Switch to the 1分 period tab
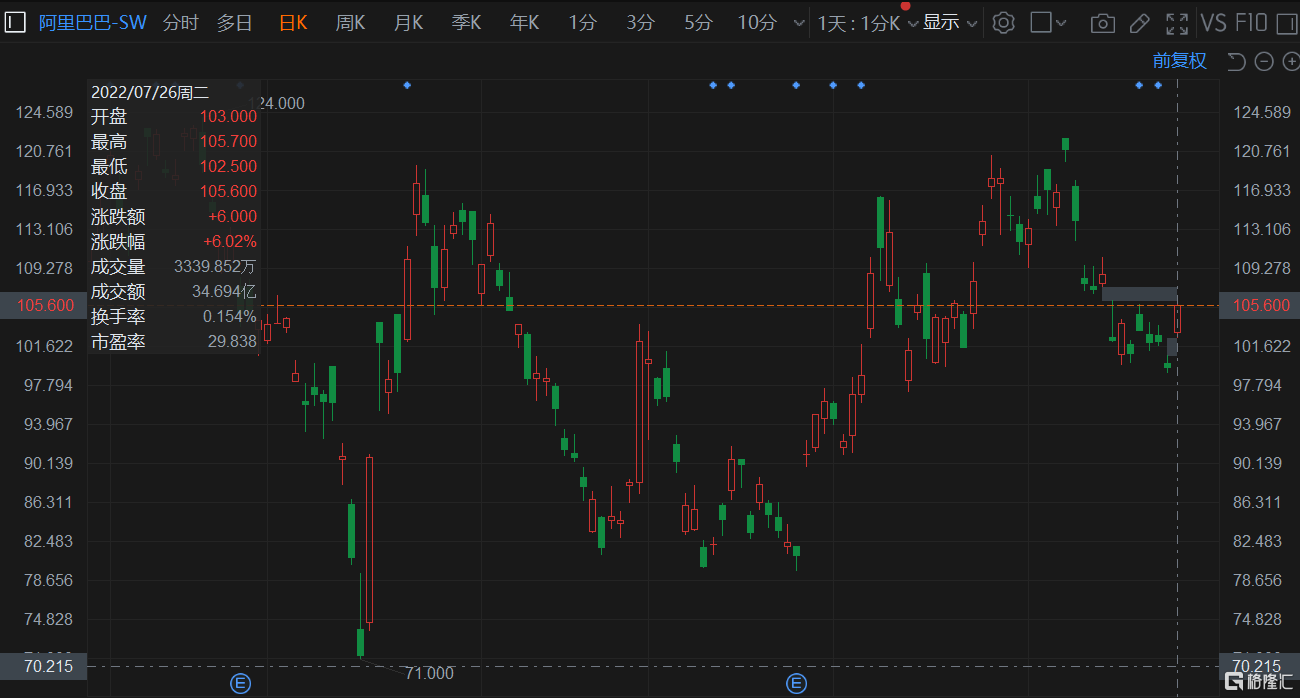 583,23
